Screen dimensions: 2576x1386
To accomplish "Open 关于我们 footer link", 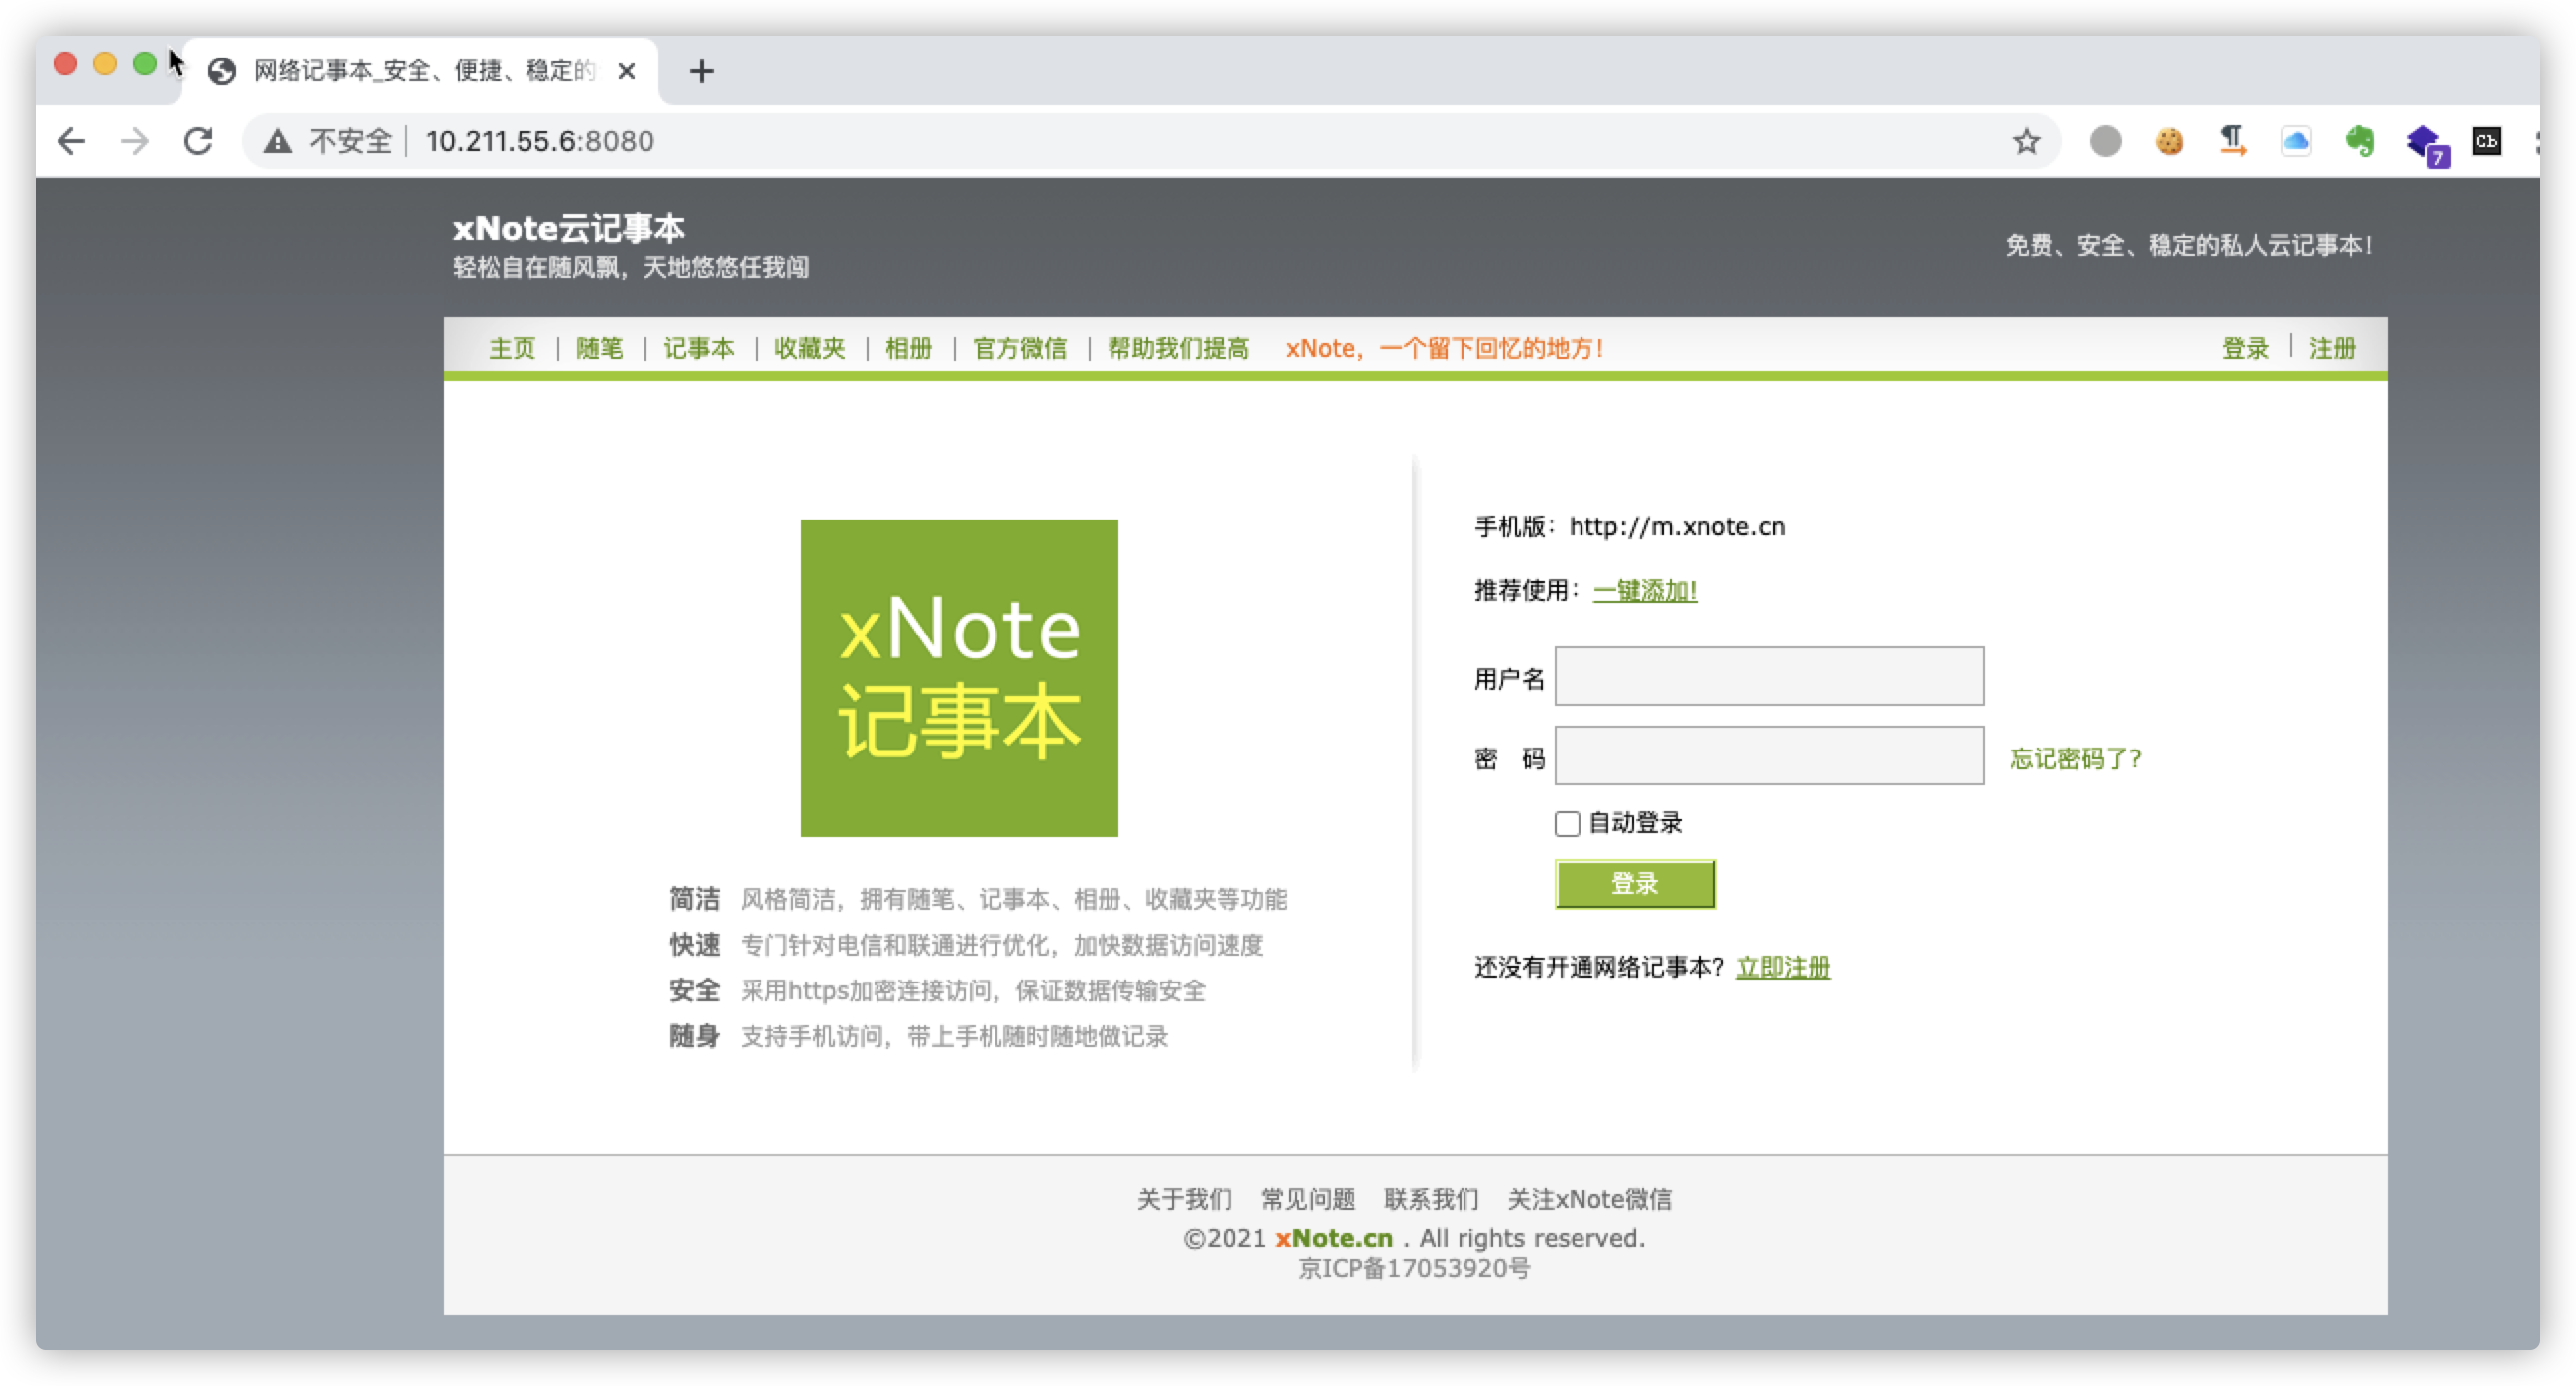I will tap(1184, 1198).
